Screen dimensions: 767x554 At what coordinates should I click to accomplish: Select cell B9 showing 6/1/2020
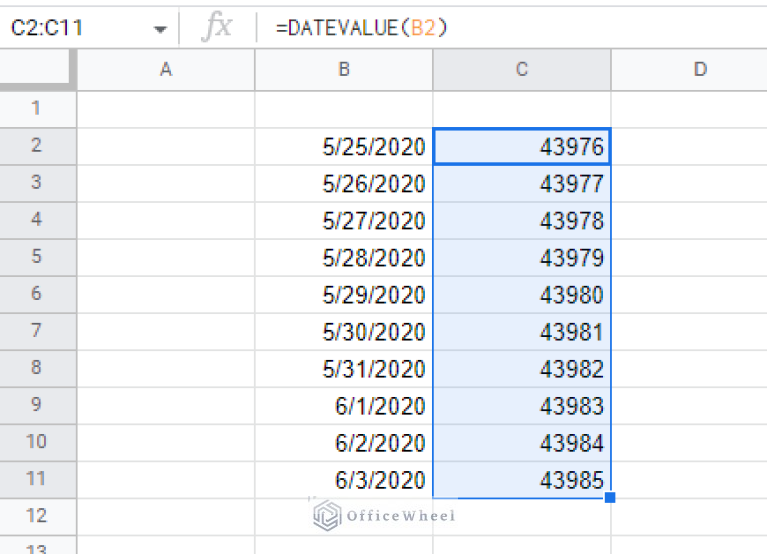pos(344,406)
